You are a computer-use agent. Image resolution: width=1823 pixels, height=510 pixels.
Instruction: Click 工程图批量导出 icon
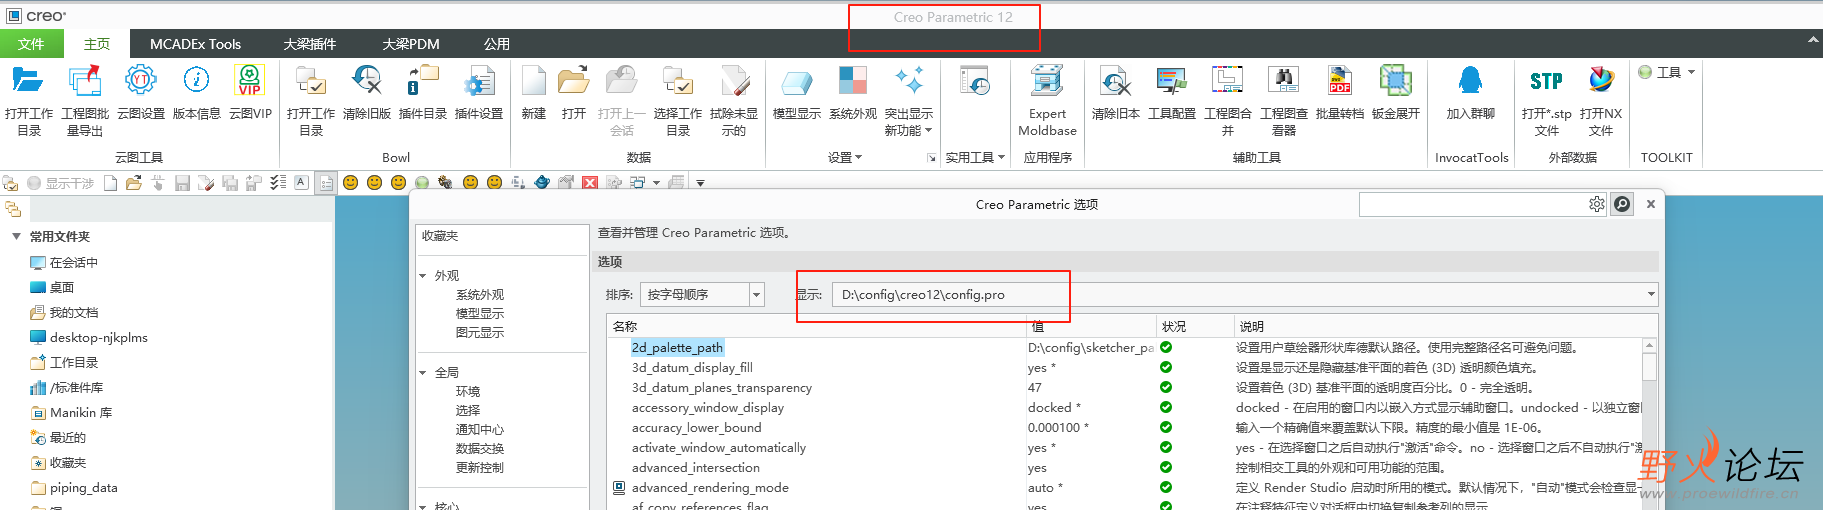[85, 81]
